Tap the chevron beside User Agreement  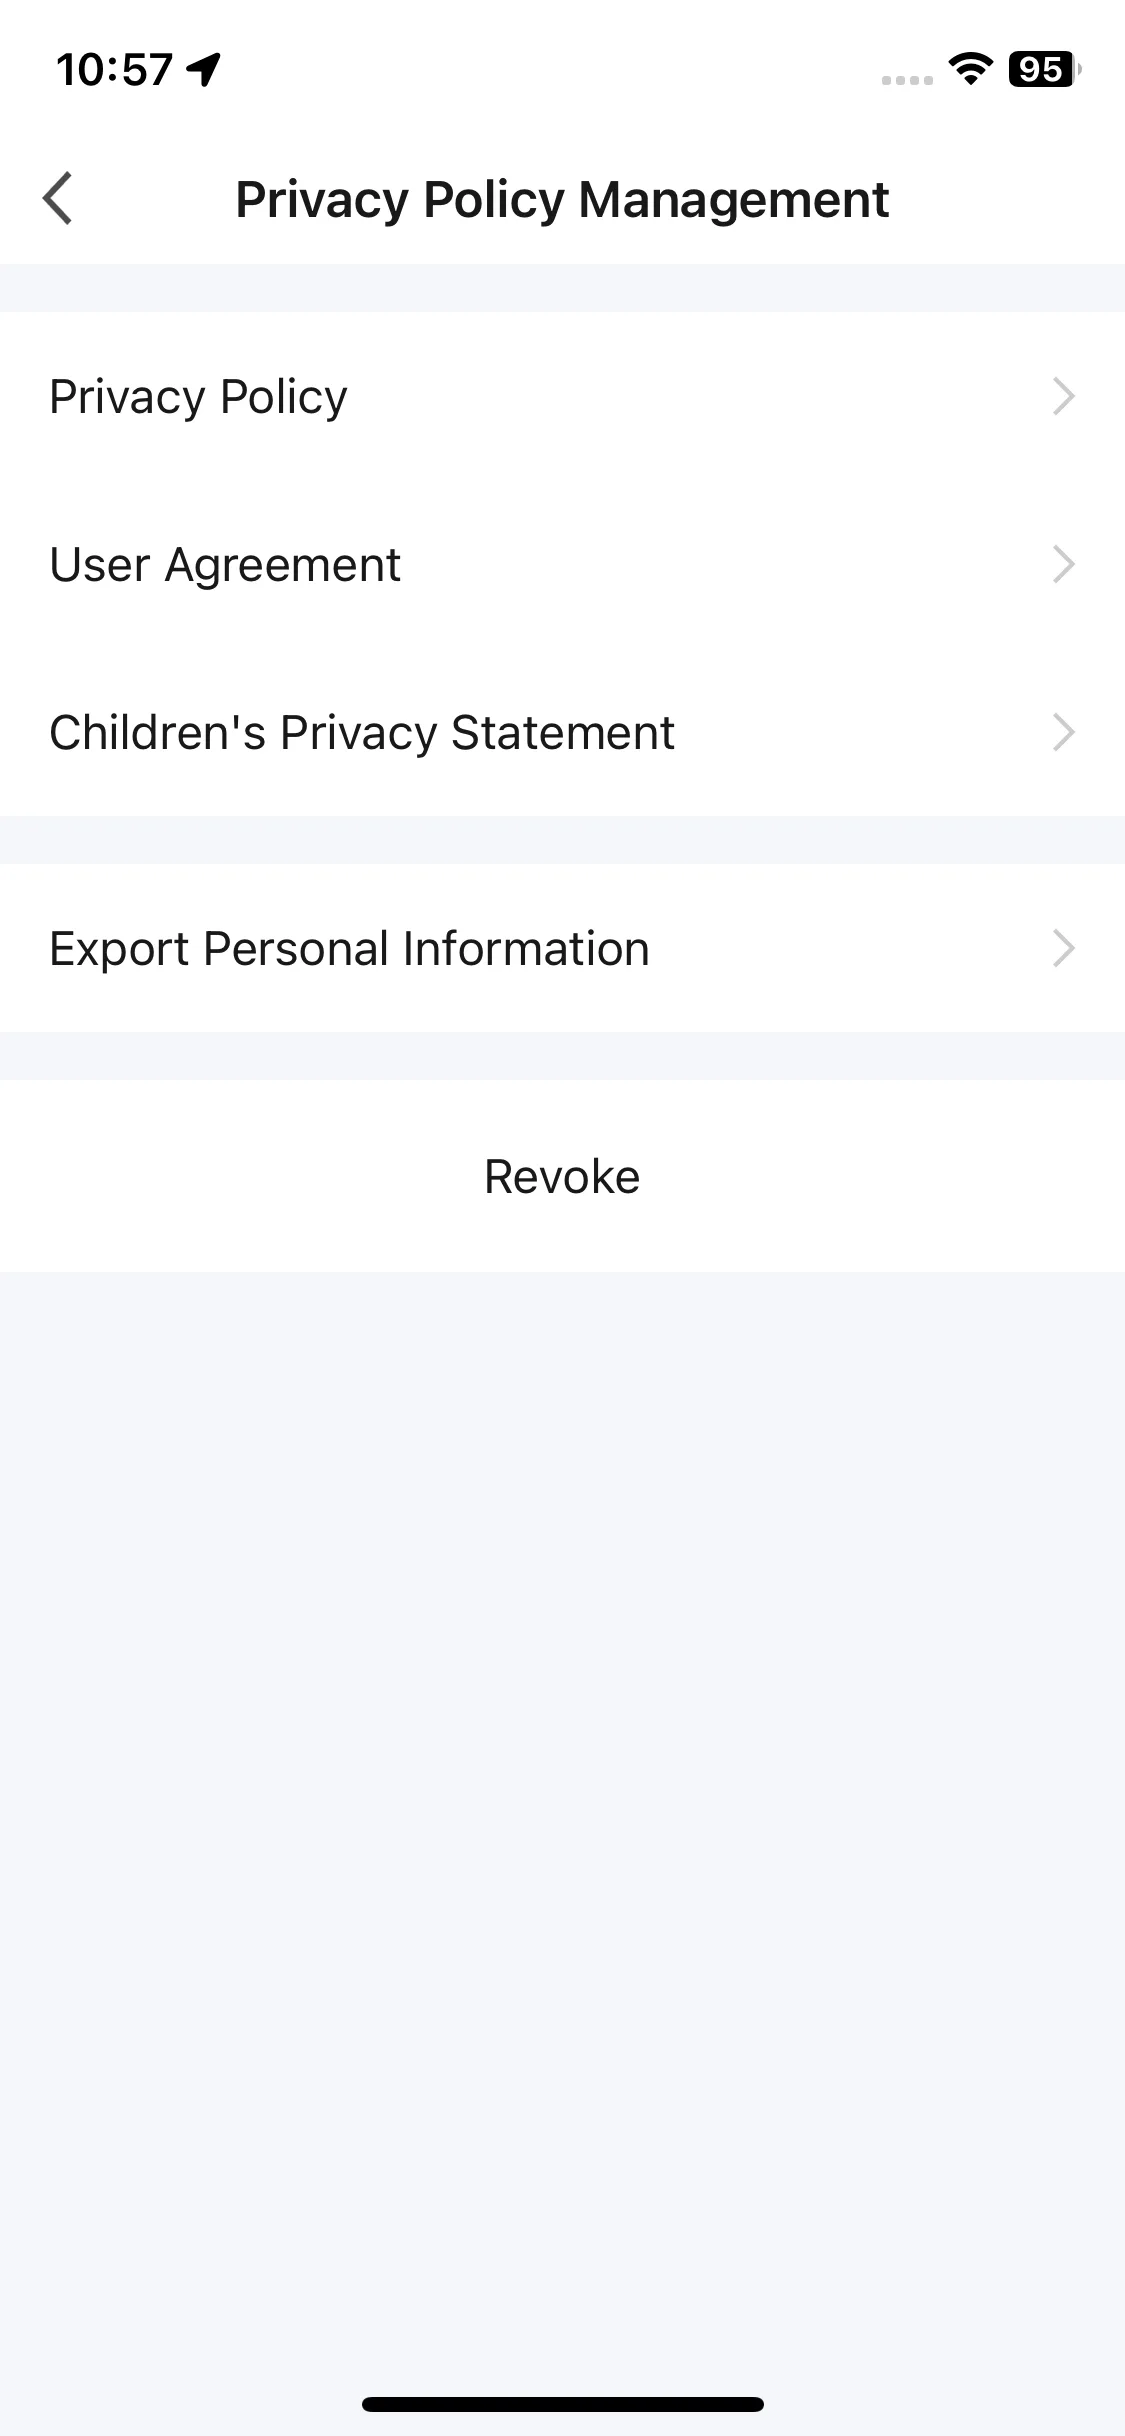pyautogui.click(x=1063, y=564)
